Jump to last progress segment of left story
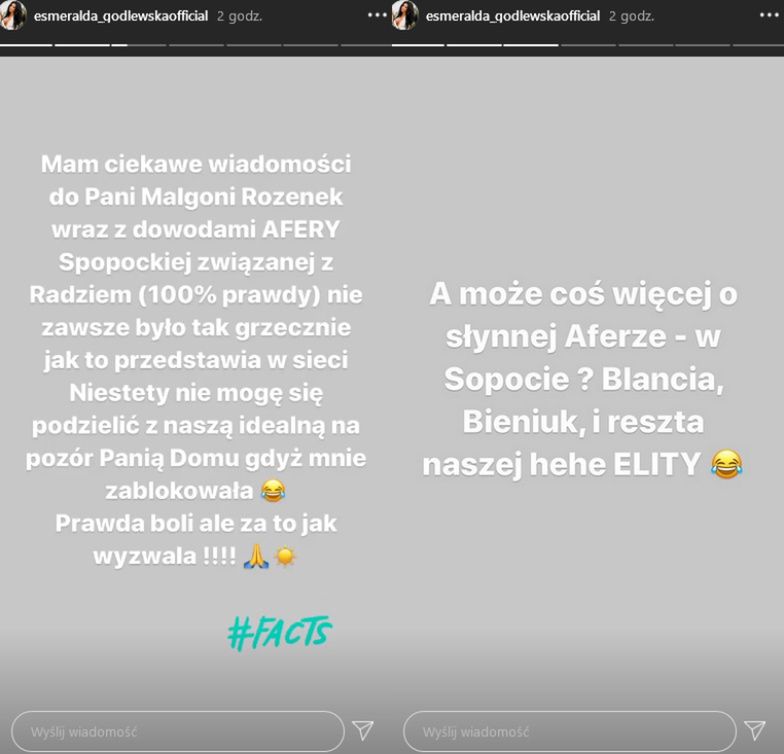 [366, 45]
